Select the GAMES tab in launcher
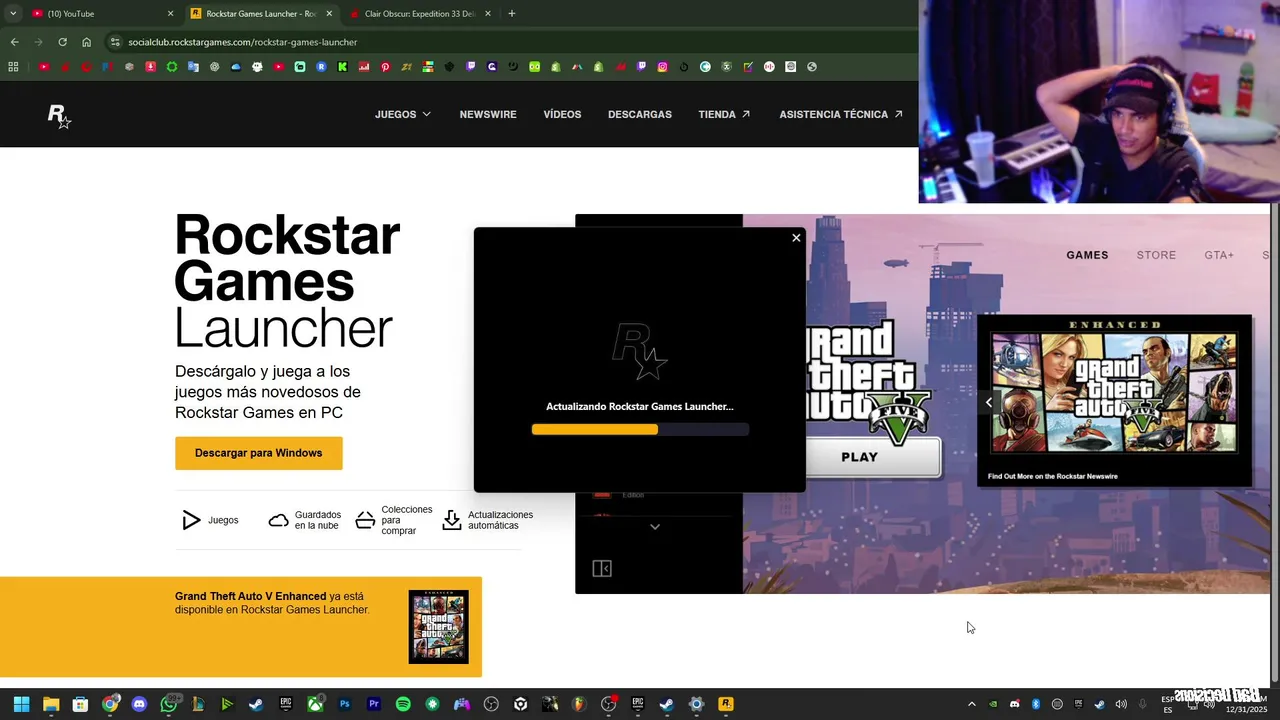Screen dimensions: 1280x720 coord(1087,255)
